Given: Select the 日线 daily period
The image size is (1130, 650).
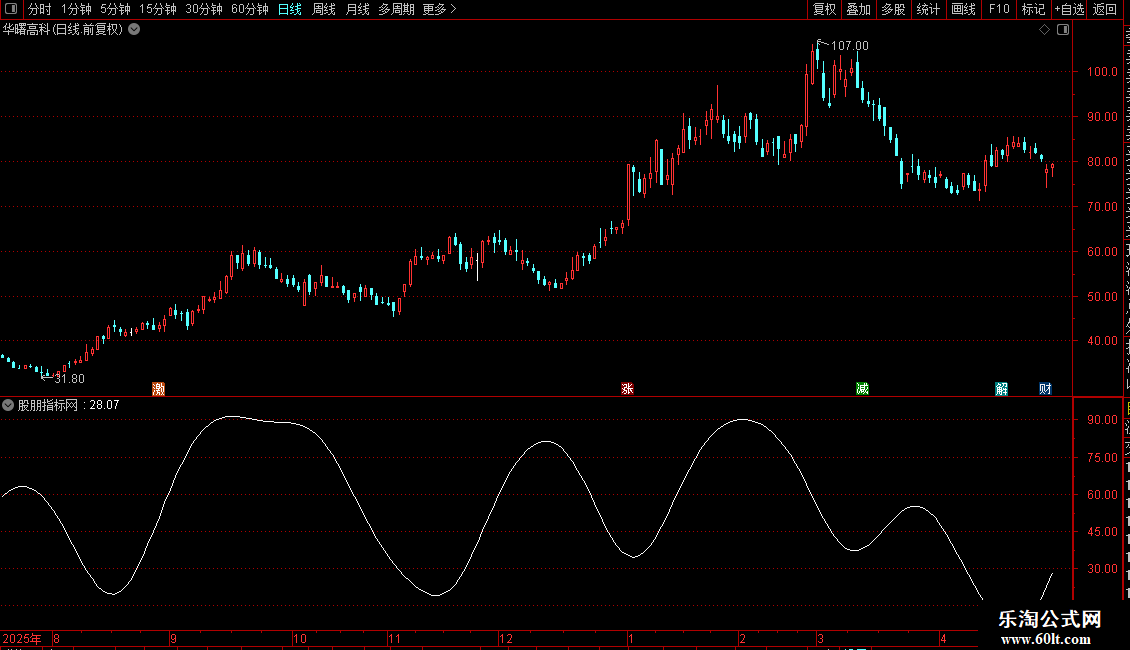Looking at the screenshot, I should 290,9.
